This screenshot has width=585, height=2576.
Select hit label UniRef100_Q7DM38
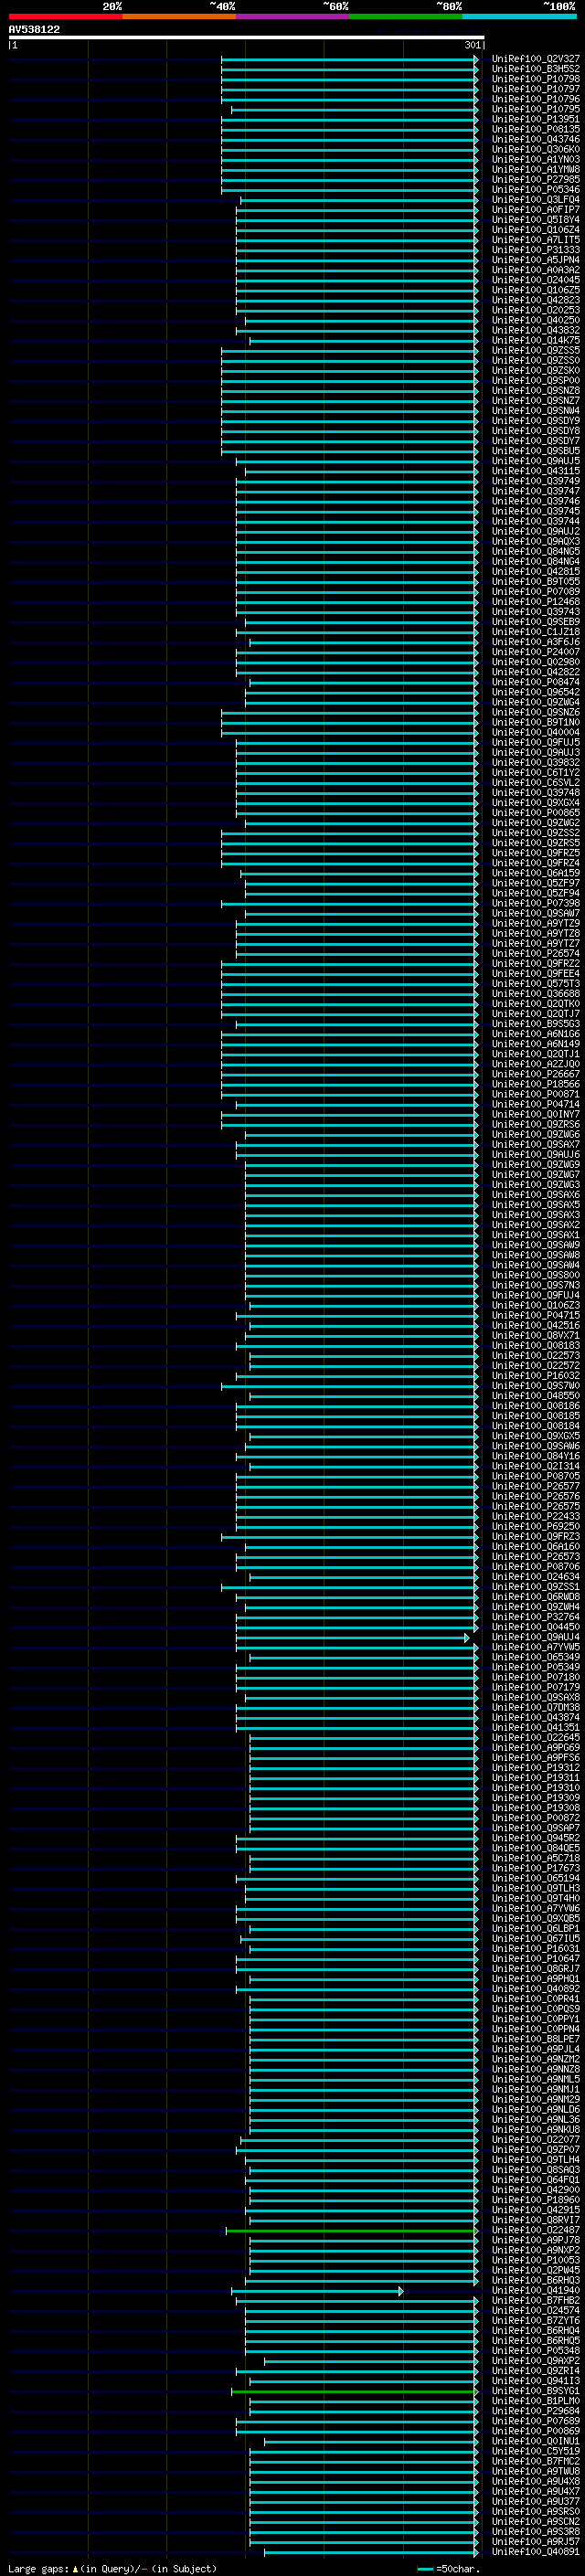[536, 1707]
